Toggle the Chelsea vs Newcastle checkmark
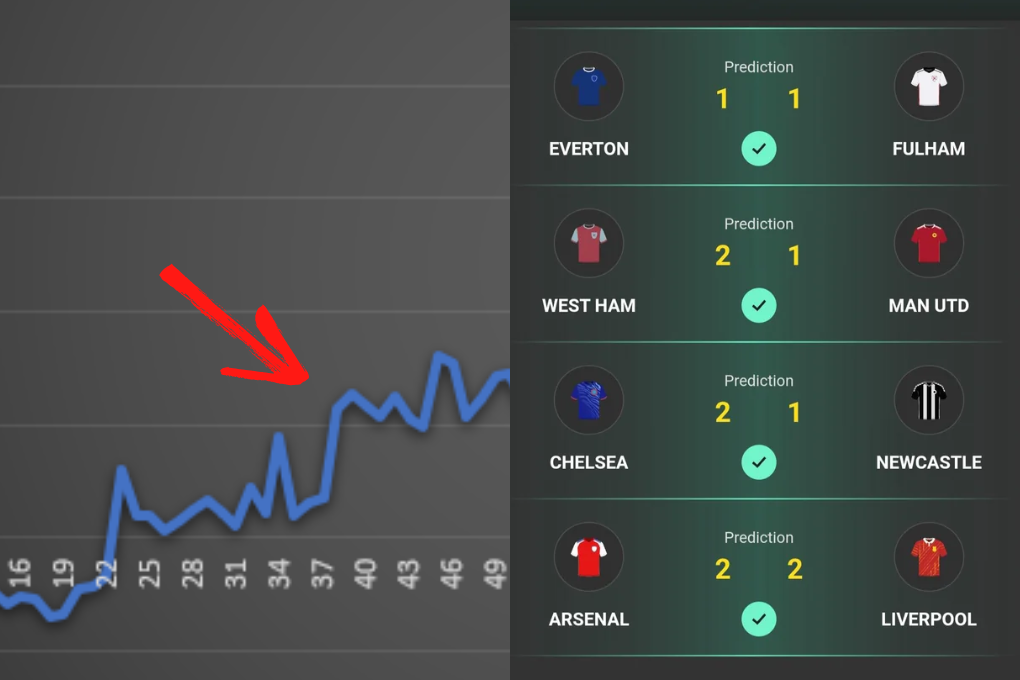The height and width of the screenshot is (680, 1020). (759, 463)
